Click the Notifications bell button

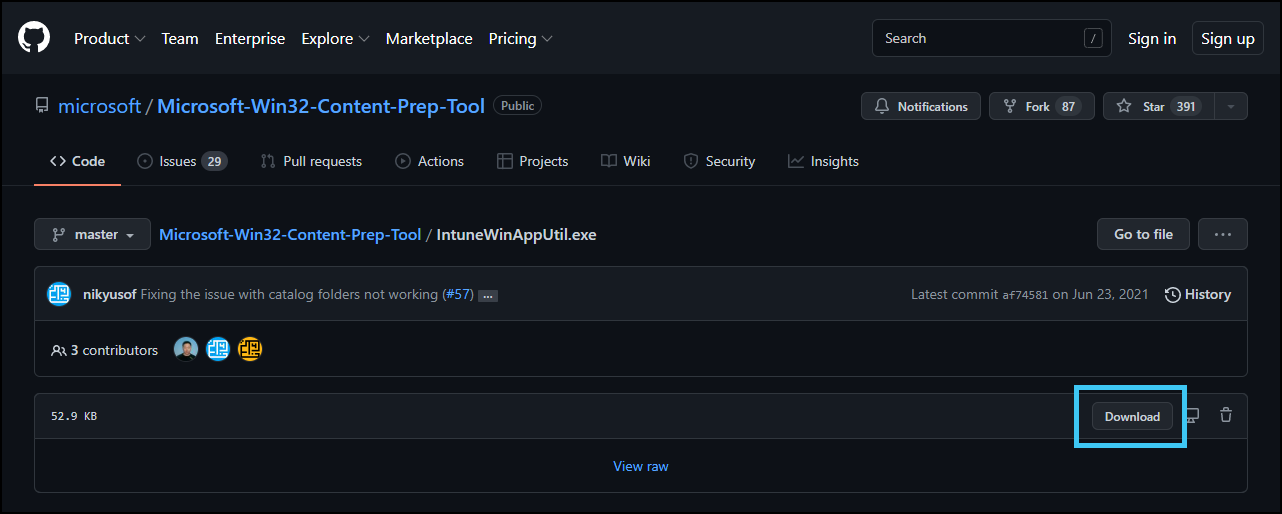point(920,106)
